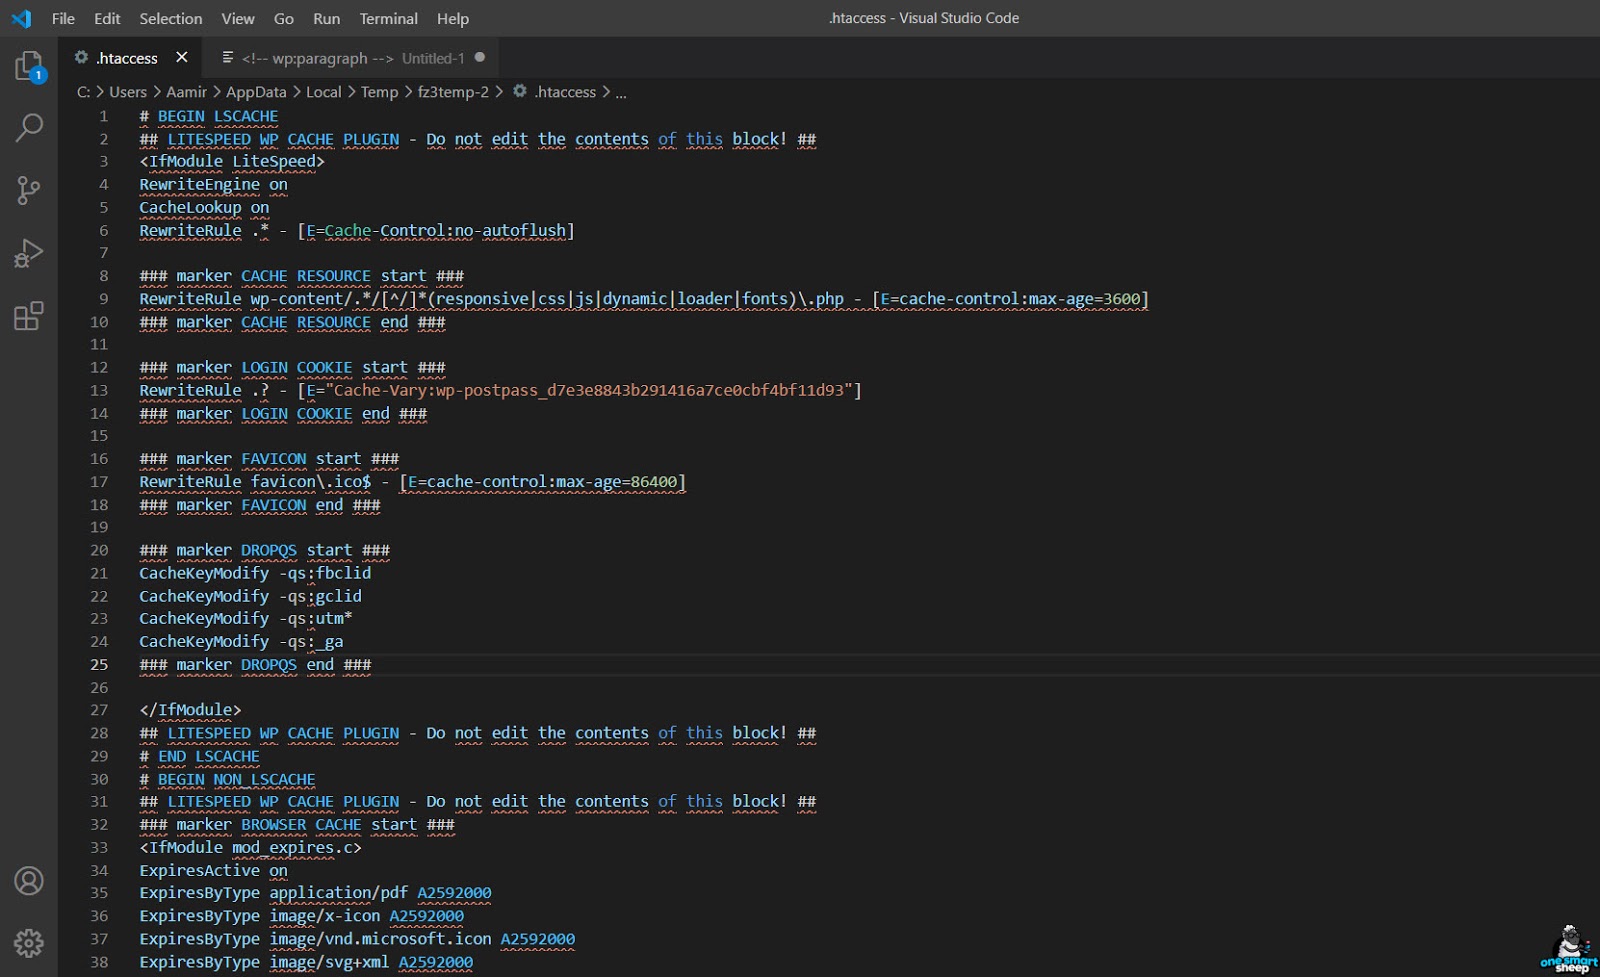Click 'CacheKeyModify -qs:gclid' line
This screenshot has height=977, width=1600.
[250, 596]
